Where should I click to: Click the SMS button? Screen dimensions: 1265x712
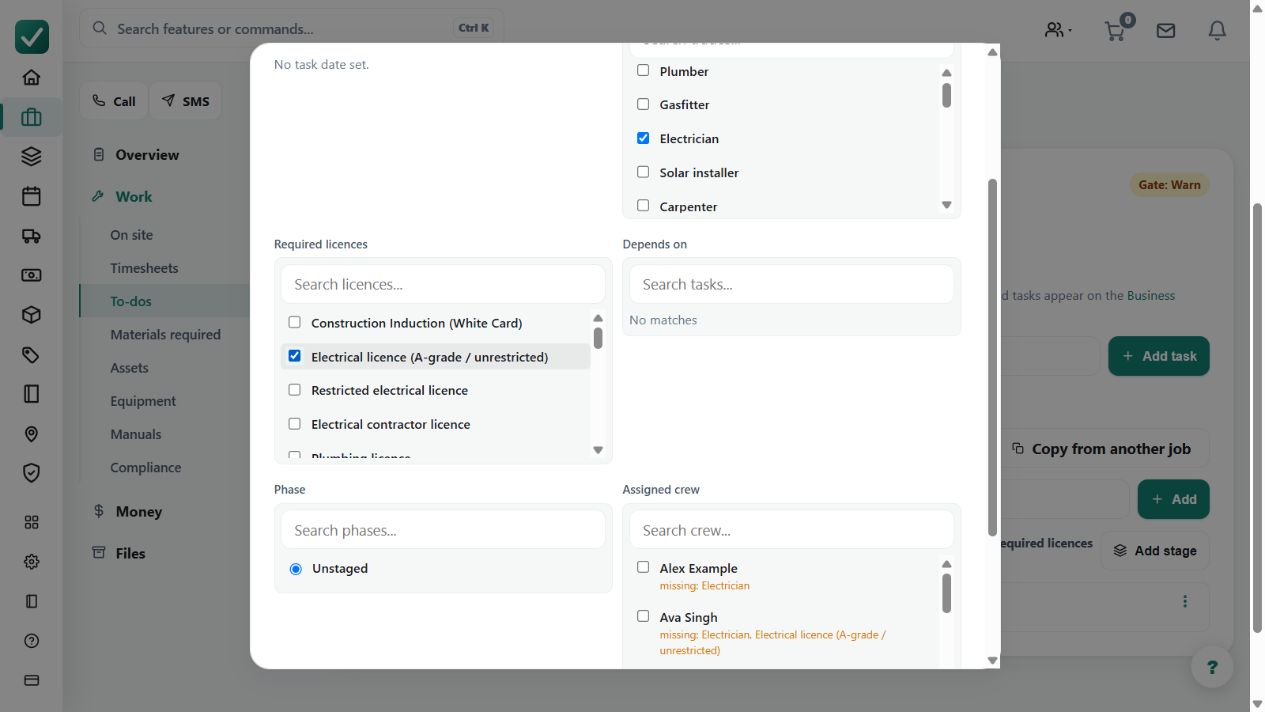pyautogui.click(x=186, y=101)
